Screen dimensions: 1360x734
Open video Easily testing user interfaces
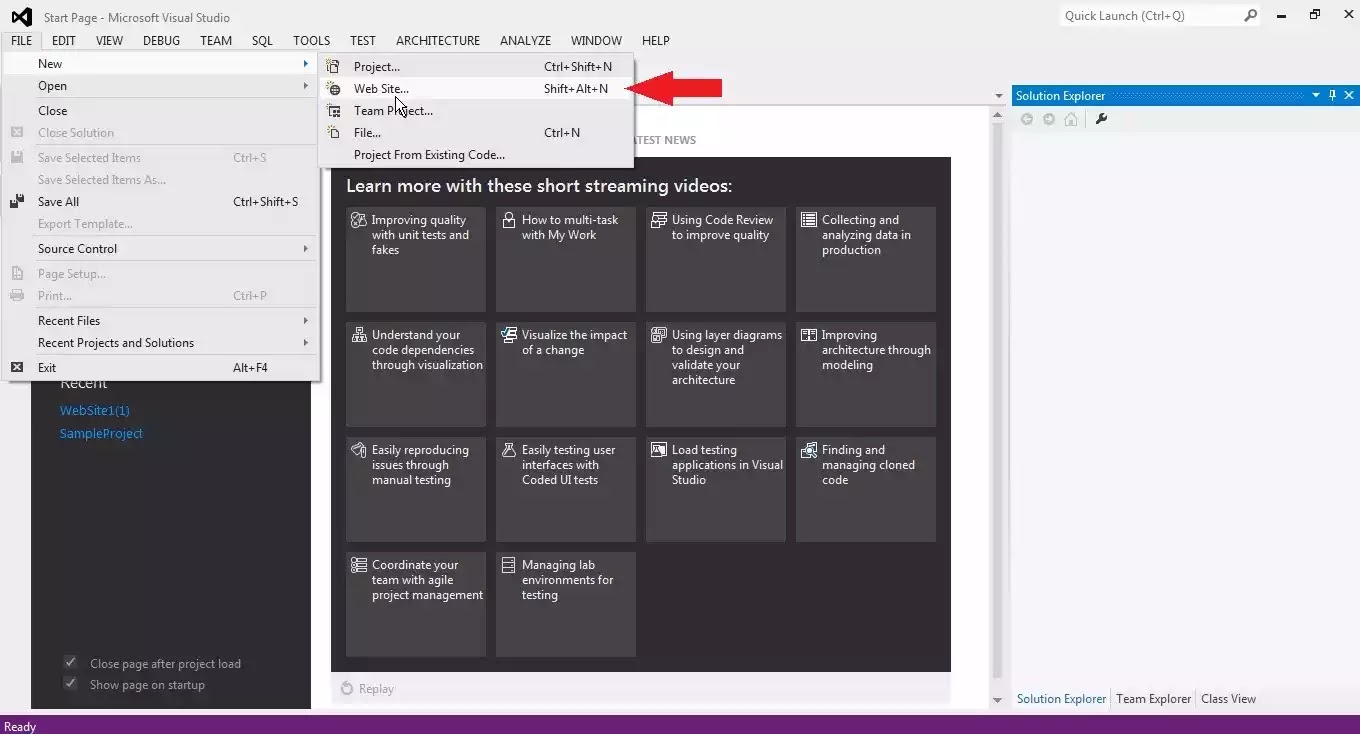point(566,489)
